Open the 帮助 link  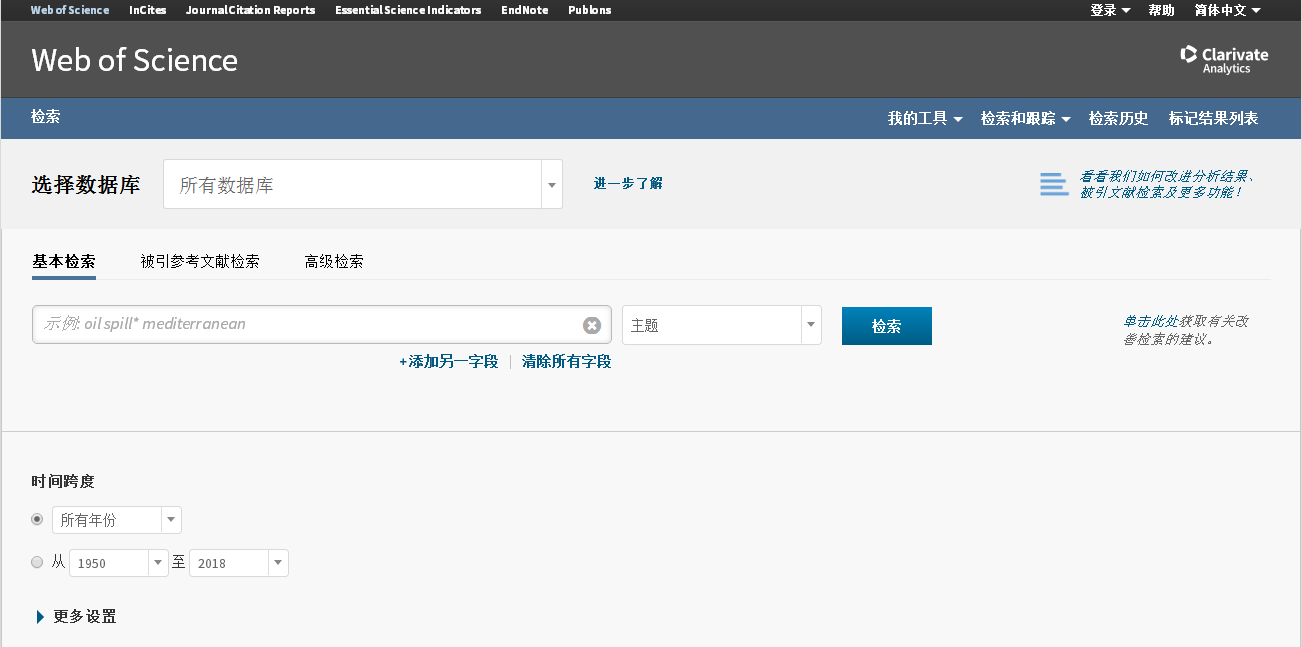[x=1161, y=10]
